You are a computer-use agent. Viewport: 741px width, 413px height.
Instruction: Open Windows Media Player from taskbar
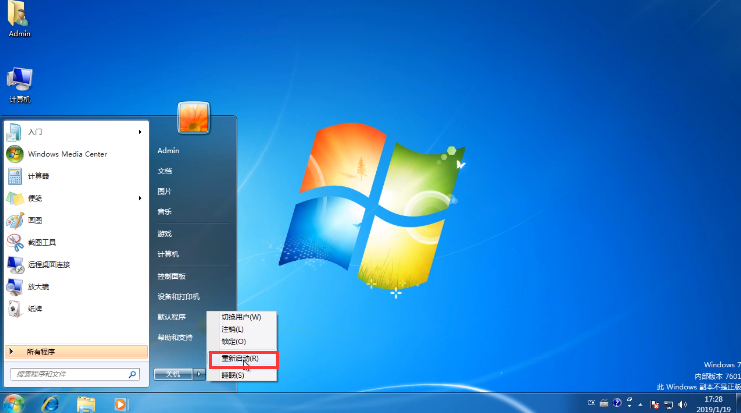(x=121, y=404)
